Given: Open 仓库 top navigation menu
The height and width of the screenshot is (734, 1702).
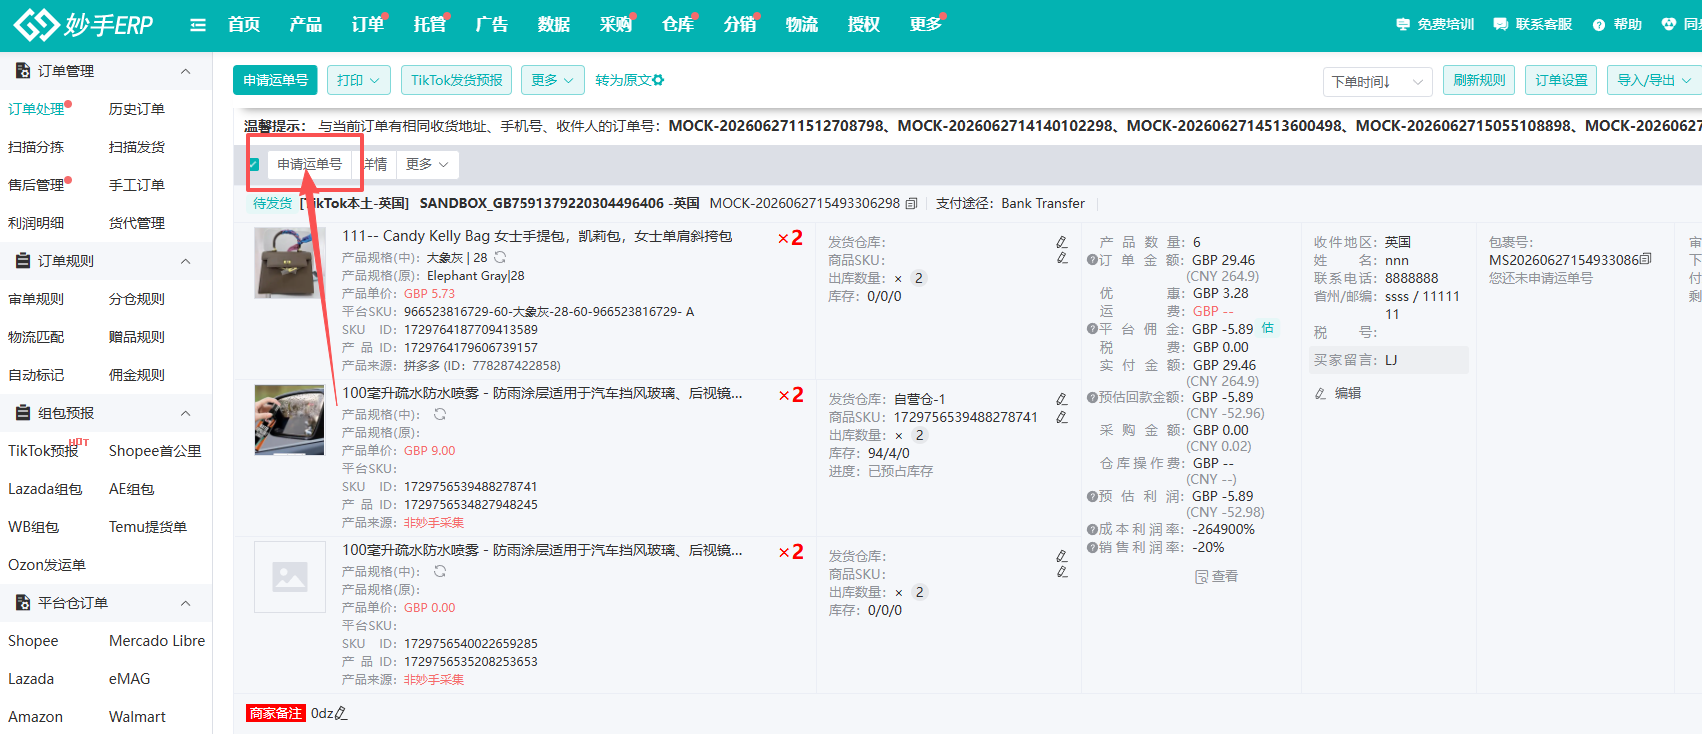Looking at the screenshot, I should (x=678, y=24).
